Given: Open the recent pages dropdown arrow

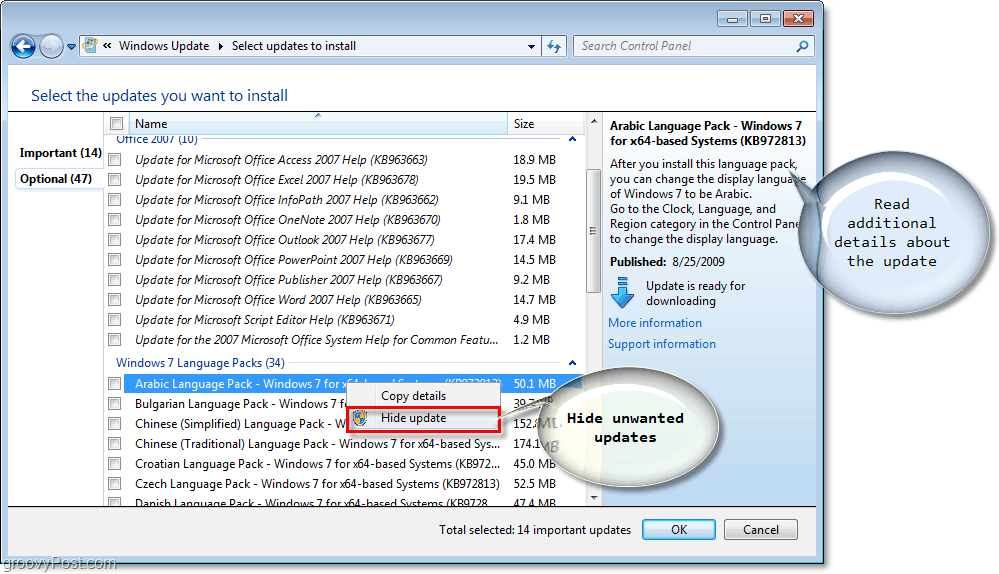Looking at the screenshot, I should pos(71,47).
